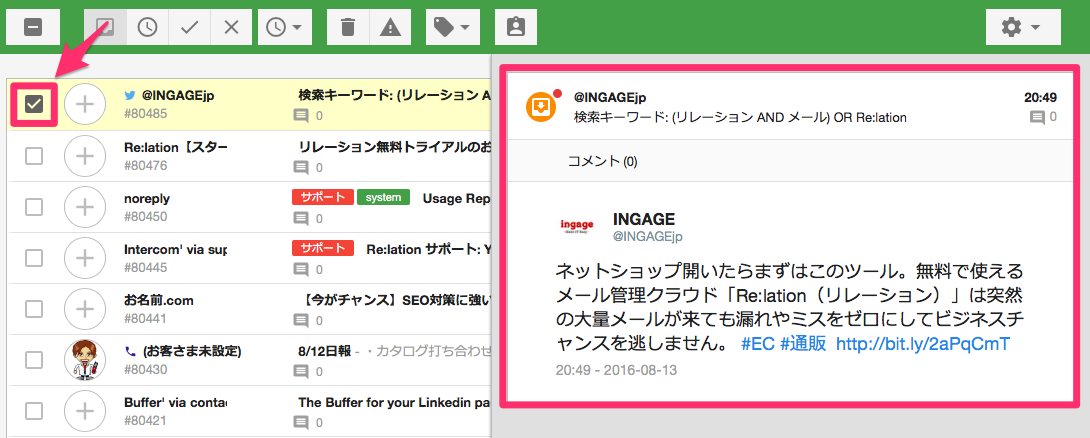The image size is (1090, 438).
Task: Click comment bubble icon on 8/12日報 ticket
Action: point(300,372)
